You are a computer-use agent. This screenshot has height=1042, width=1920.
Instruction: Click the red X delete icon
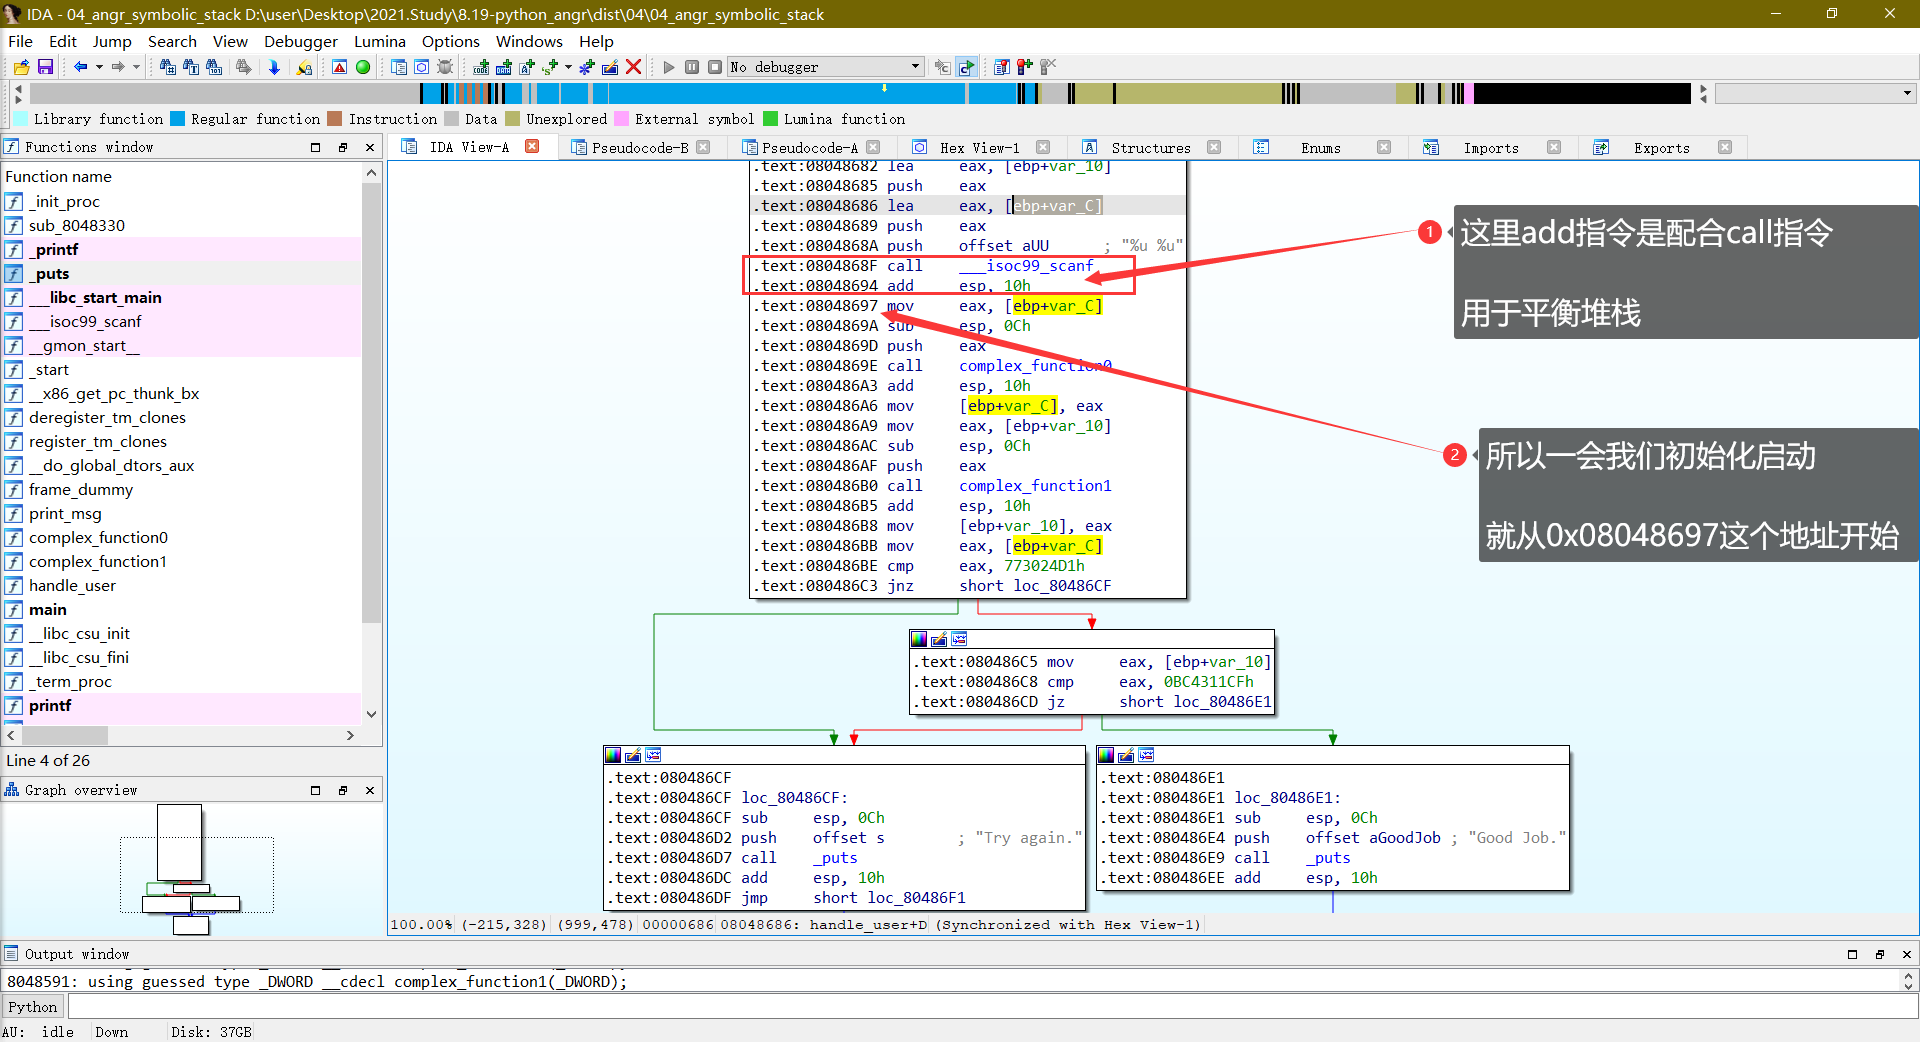(x=633, y=67)
